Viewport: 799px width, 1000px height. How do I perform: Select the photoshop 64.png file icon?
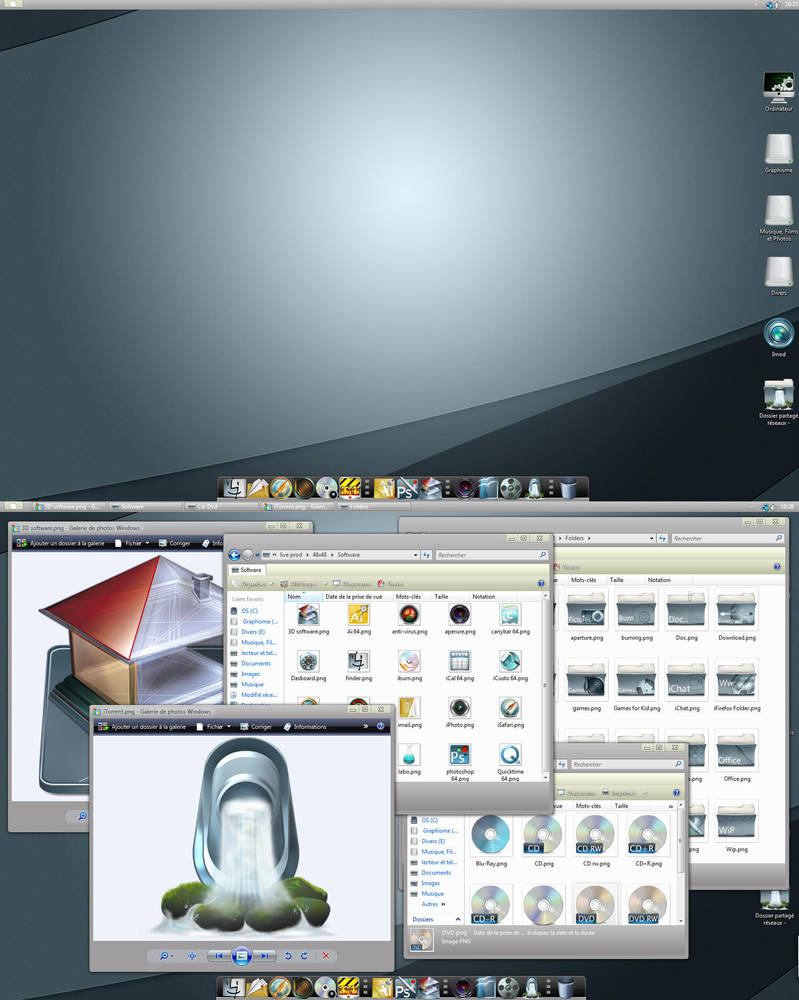[x=459, y=755]
